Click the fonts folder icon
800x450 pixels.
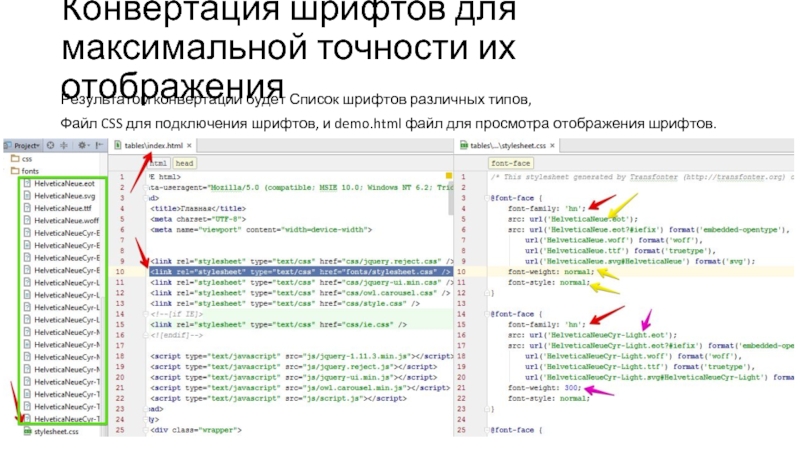click(x=15, y=171)
